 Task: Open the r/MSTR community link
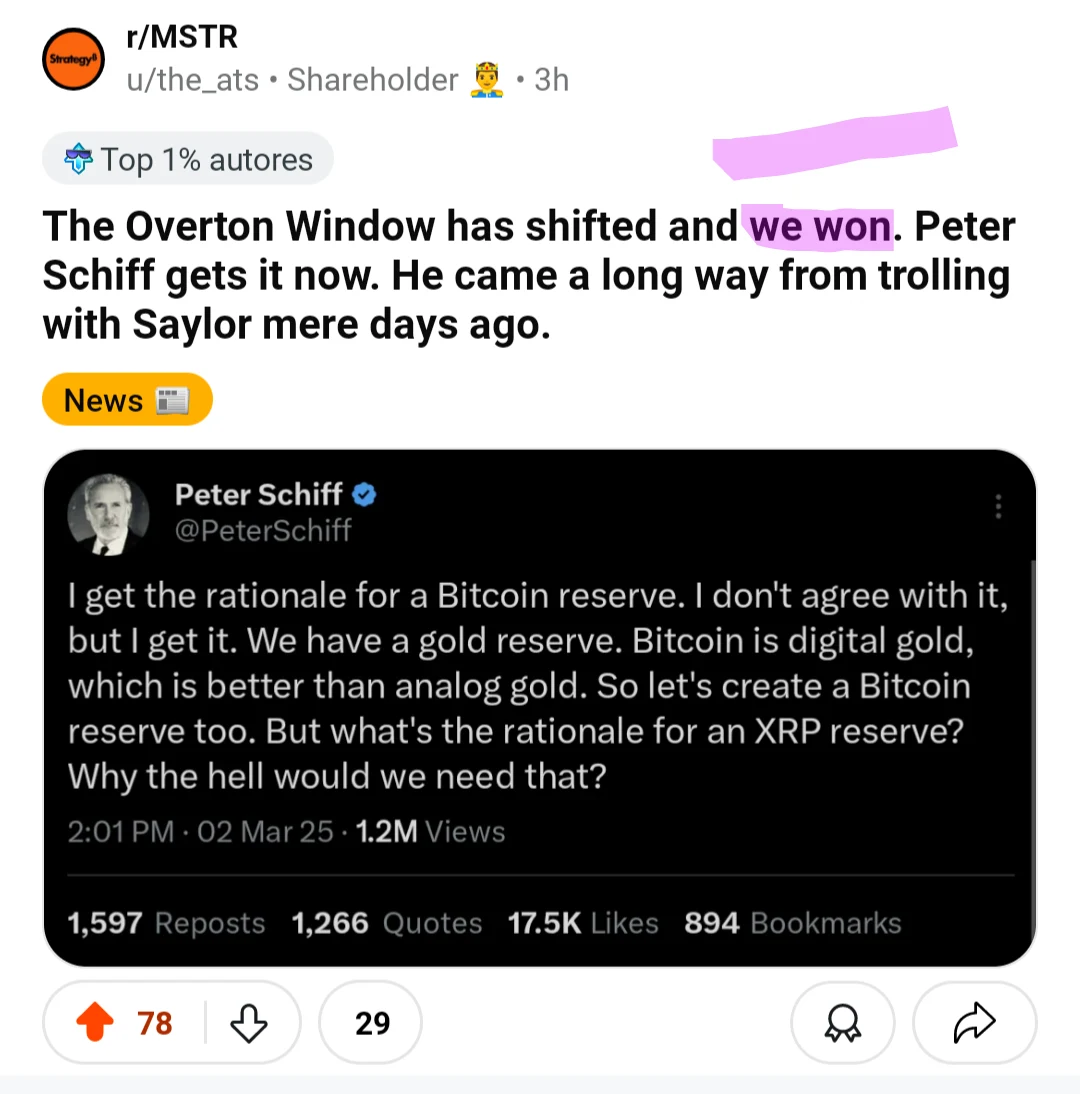182,37
